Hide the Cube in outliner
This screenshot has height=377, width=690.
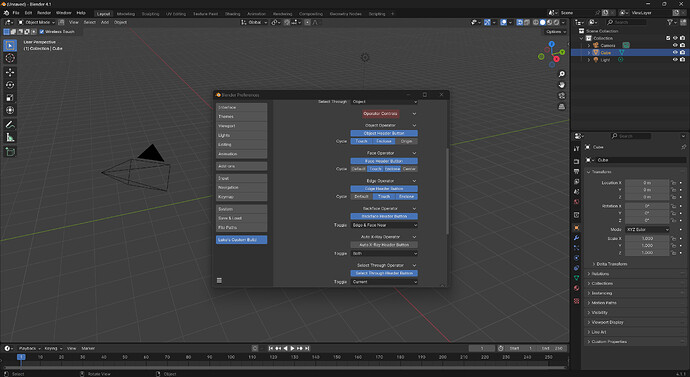pos(675,52)
